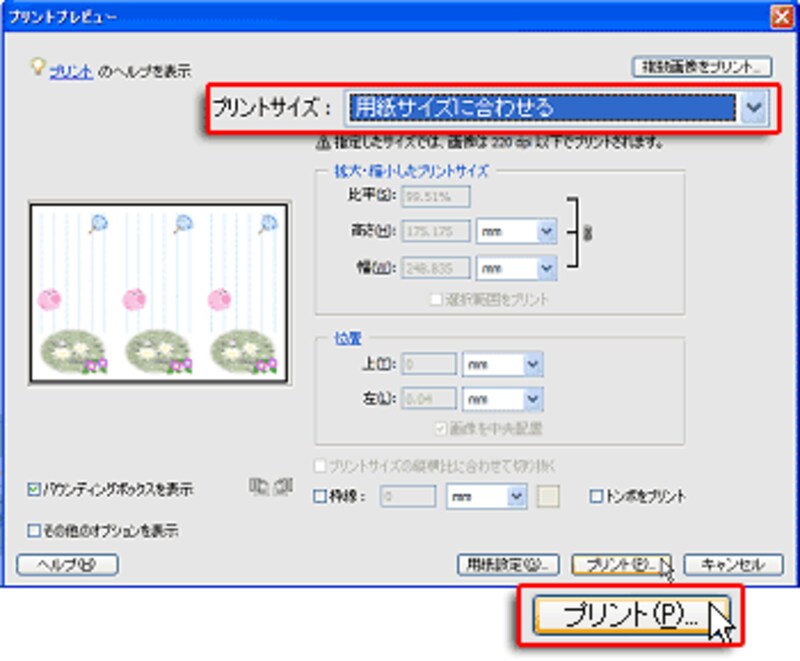Check the その他のオプションを表示 checkbox

[x=34, y=530]
